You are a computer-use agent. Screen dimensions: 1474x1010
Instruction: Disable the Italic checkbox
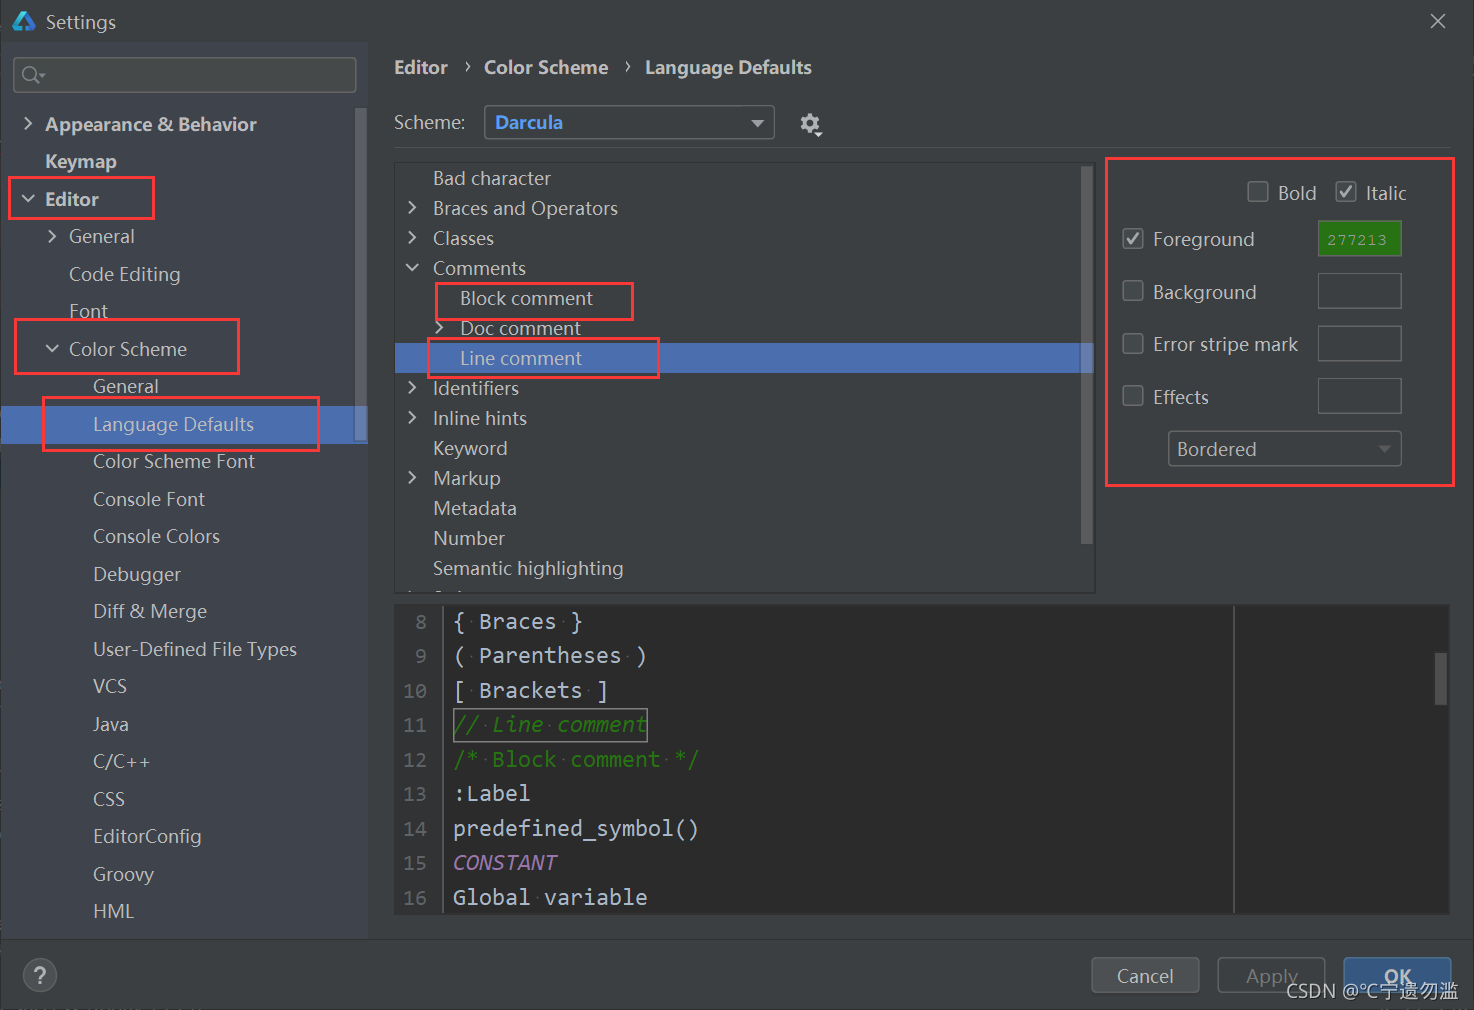[x=1345, y=191]
